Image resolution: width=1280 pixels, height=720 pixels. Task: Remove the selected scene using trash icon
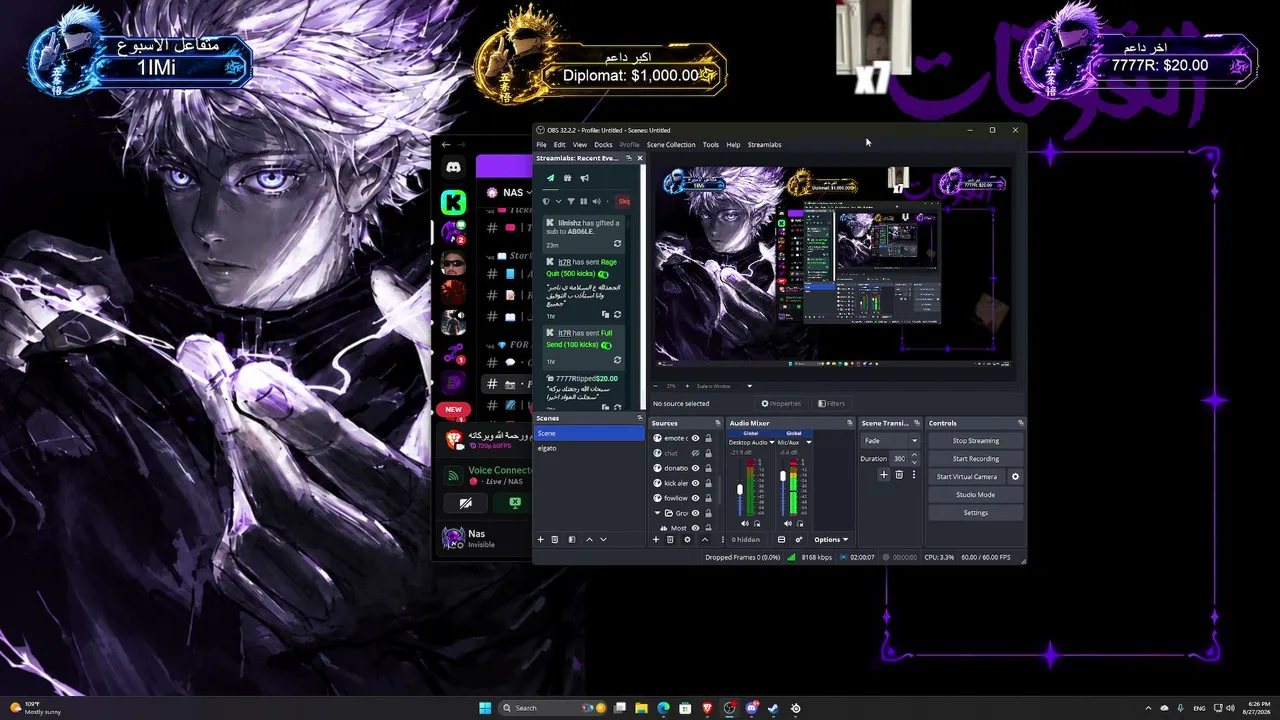[555, 539]
